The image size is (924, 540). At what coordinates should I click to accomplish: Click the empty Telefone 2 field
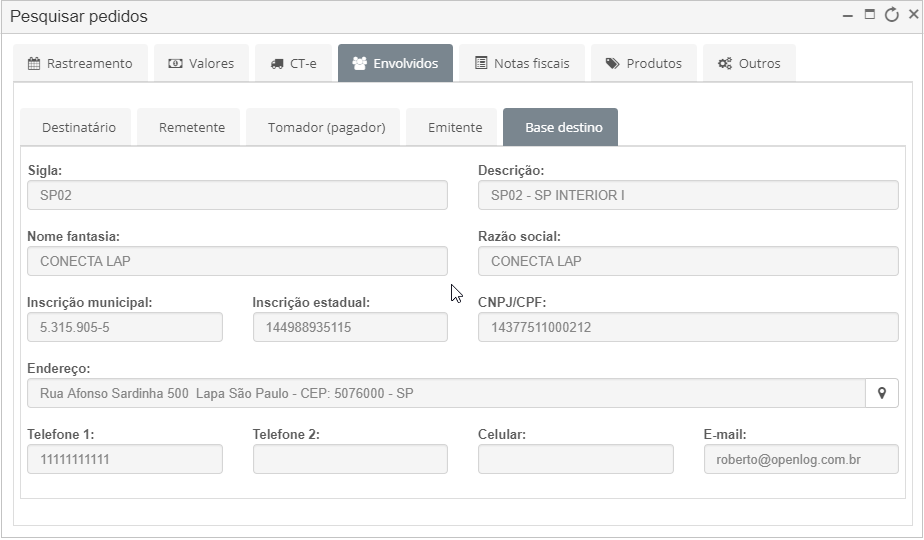click(x=350, y=459)
